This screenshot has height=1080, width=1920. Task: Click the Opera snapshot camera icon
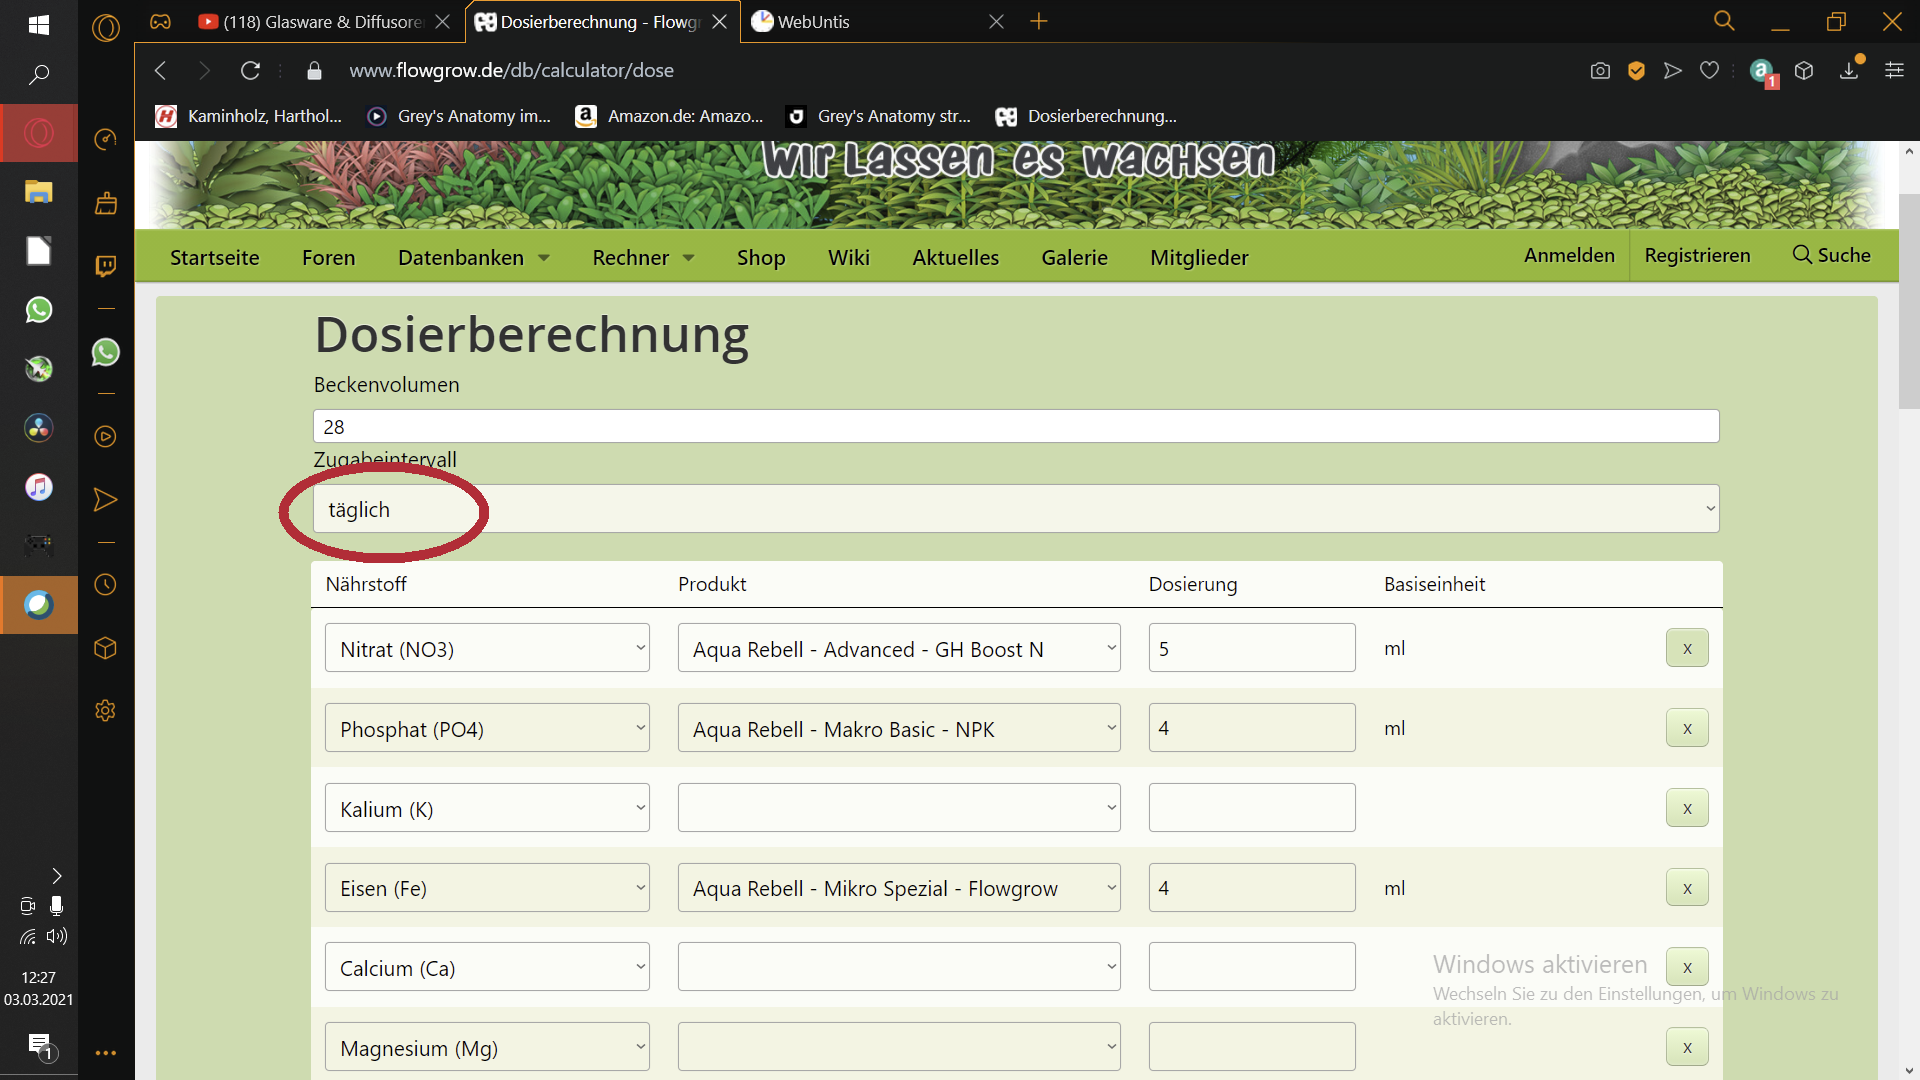(x=1600, y=71)
